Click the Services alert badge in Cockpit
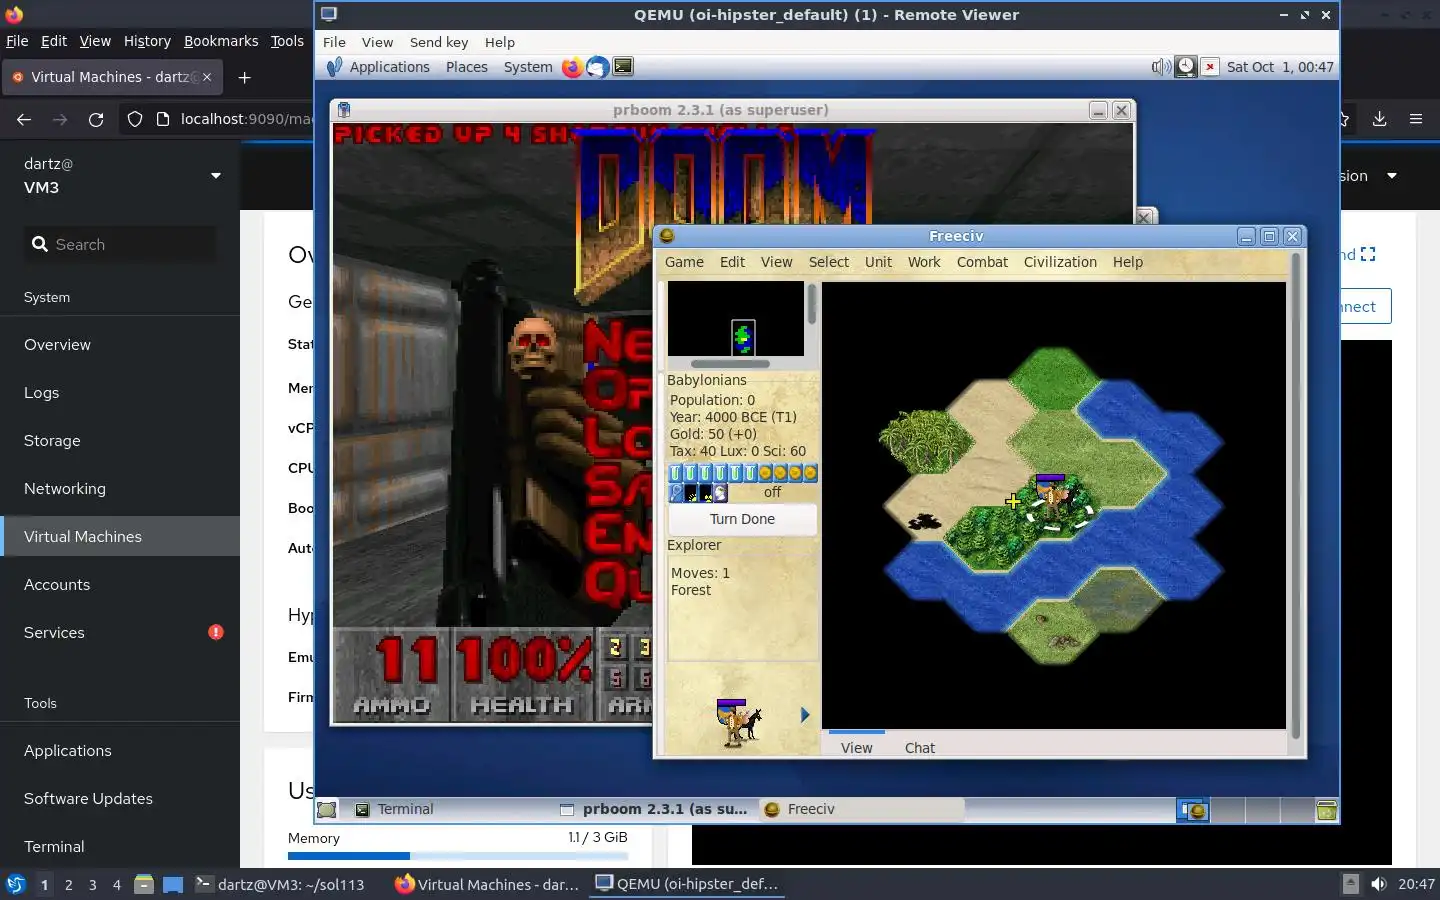 coord(216,632)
